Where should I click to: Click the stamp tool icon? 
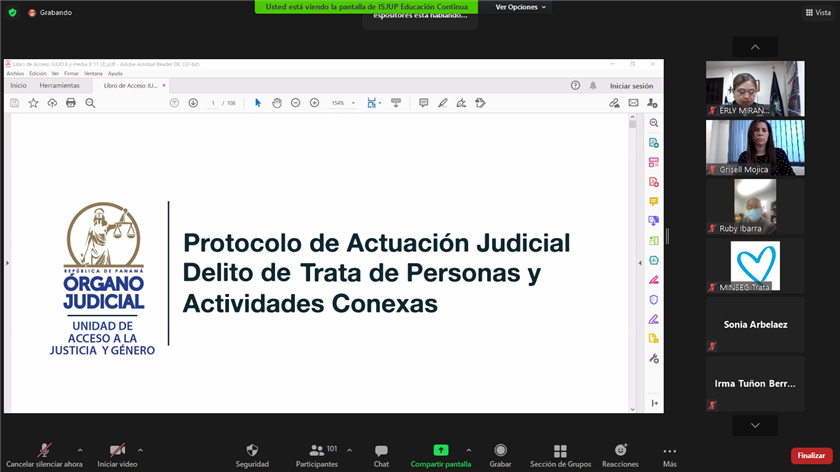[481, 103]
